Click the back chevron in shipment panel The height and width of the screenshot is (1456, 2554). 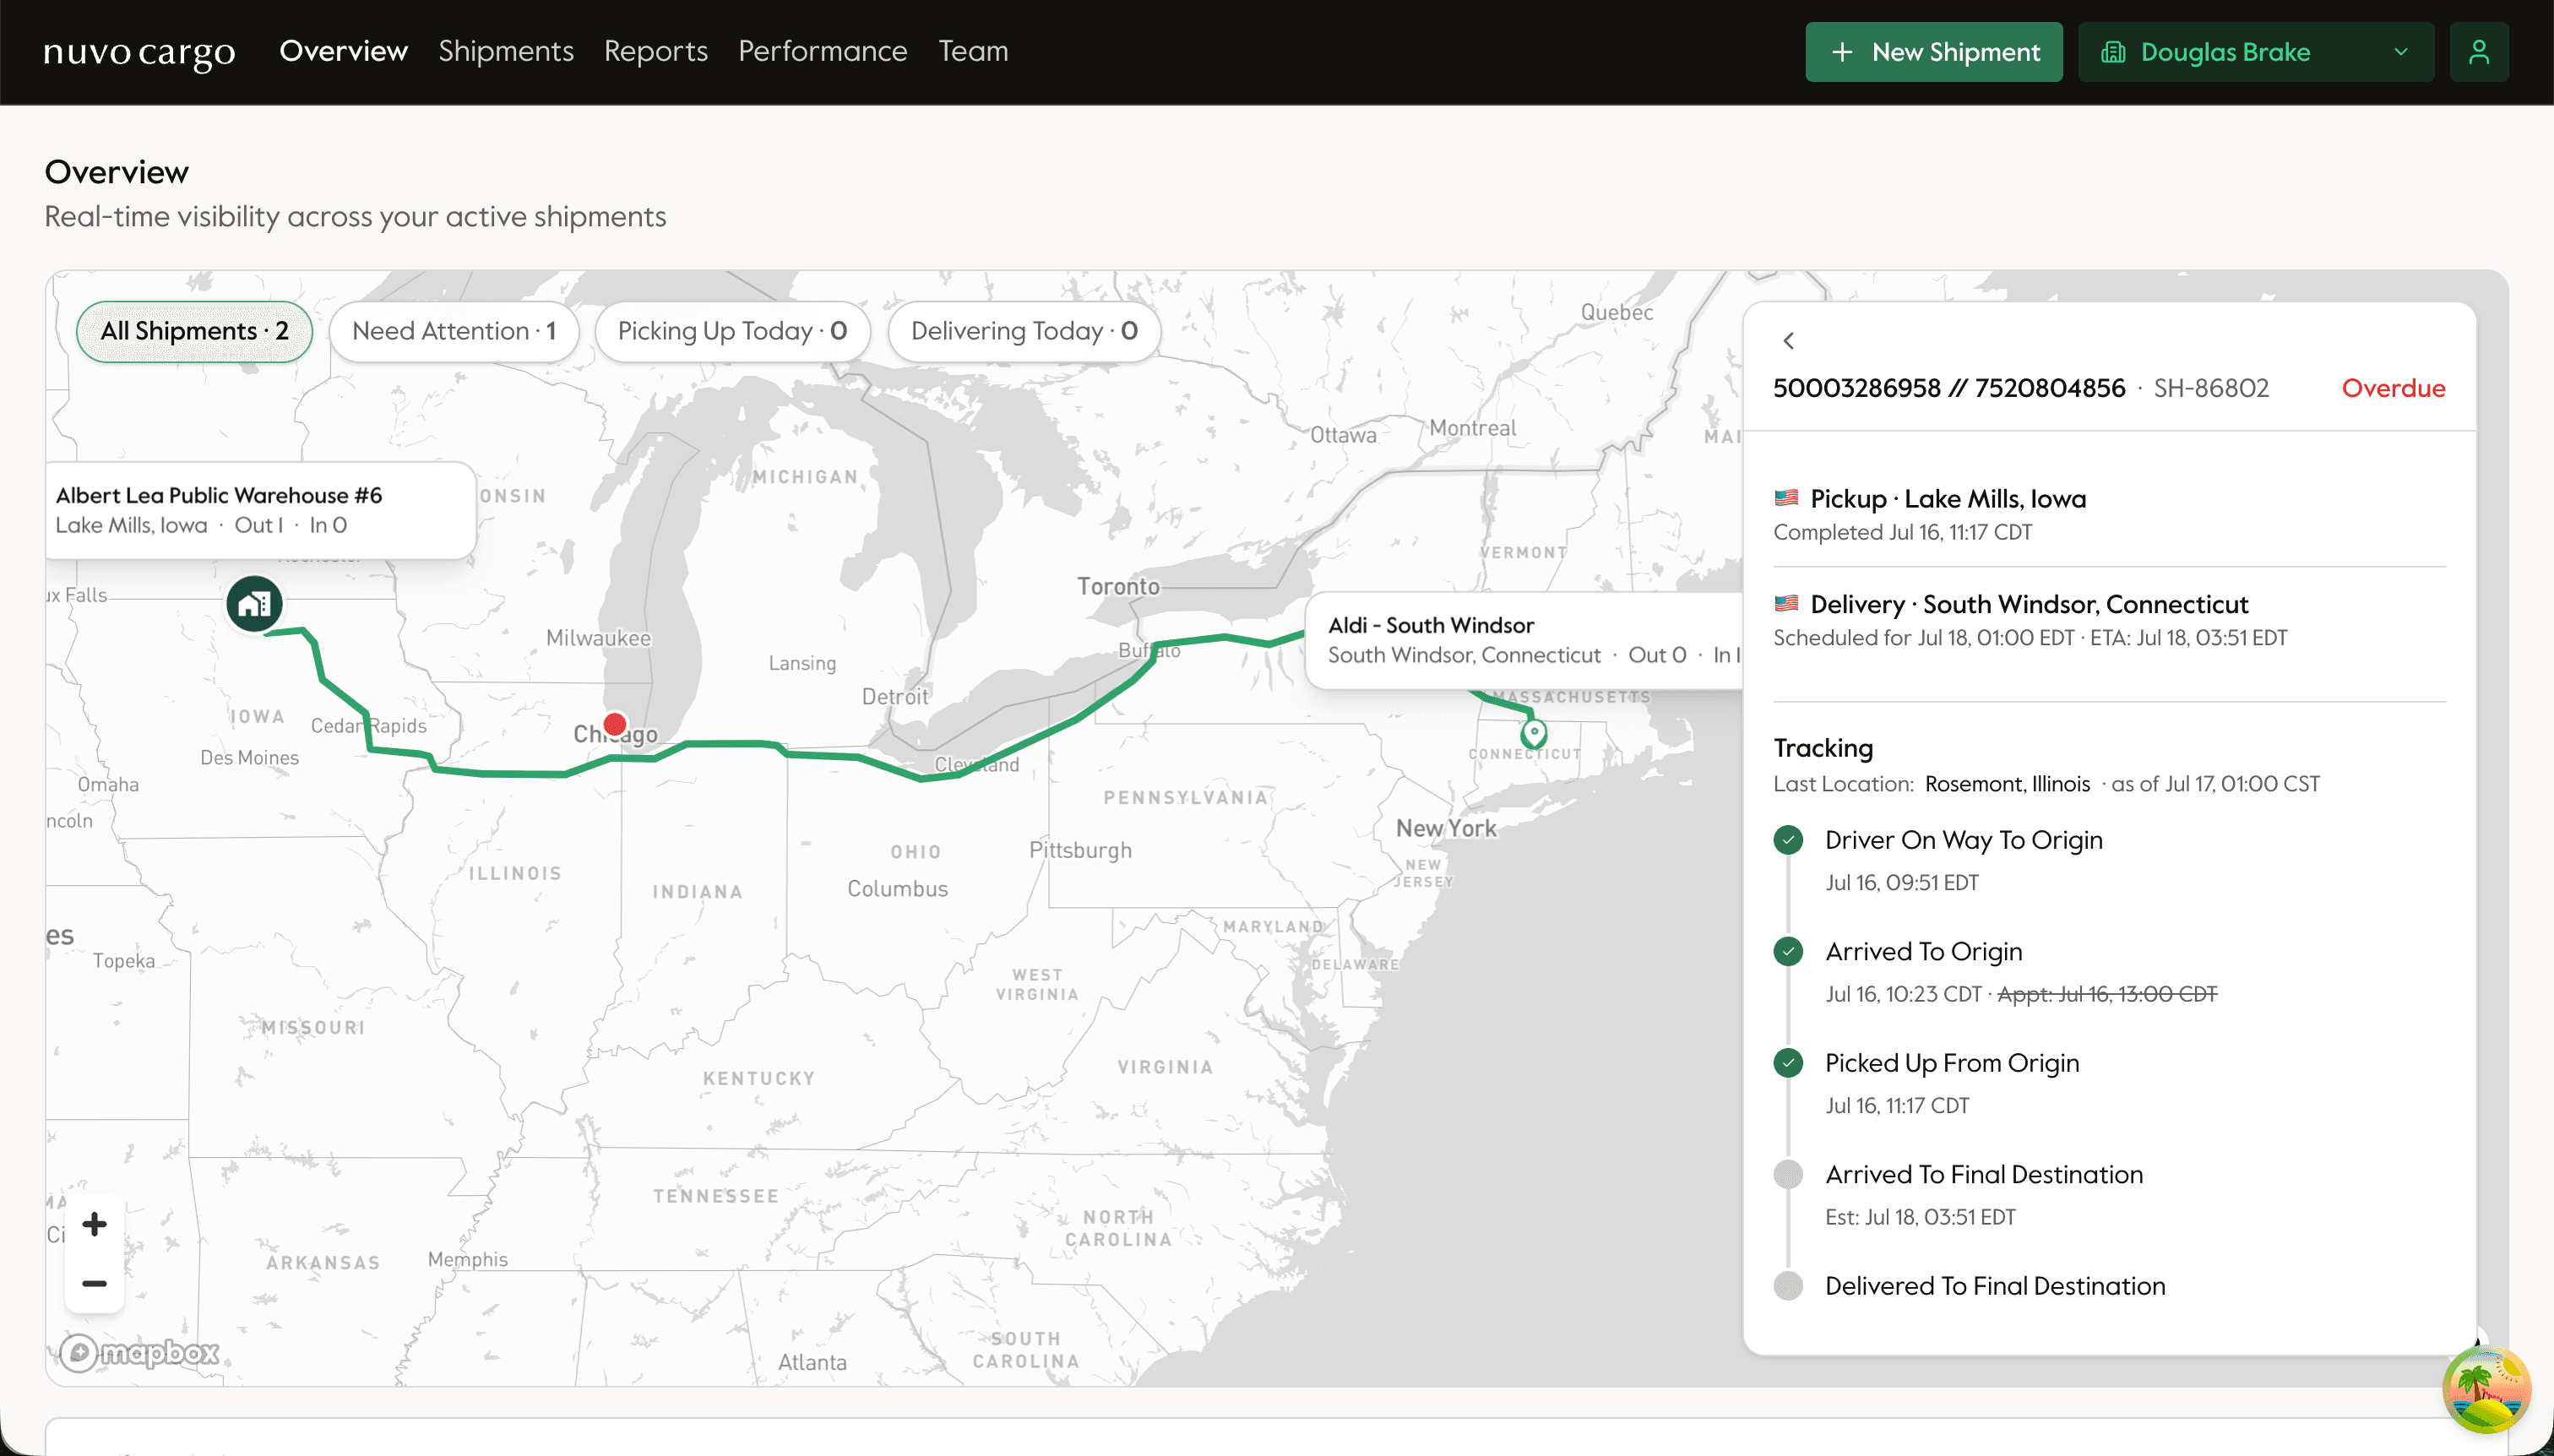coord(1789,341)
